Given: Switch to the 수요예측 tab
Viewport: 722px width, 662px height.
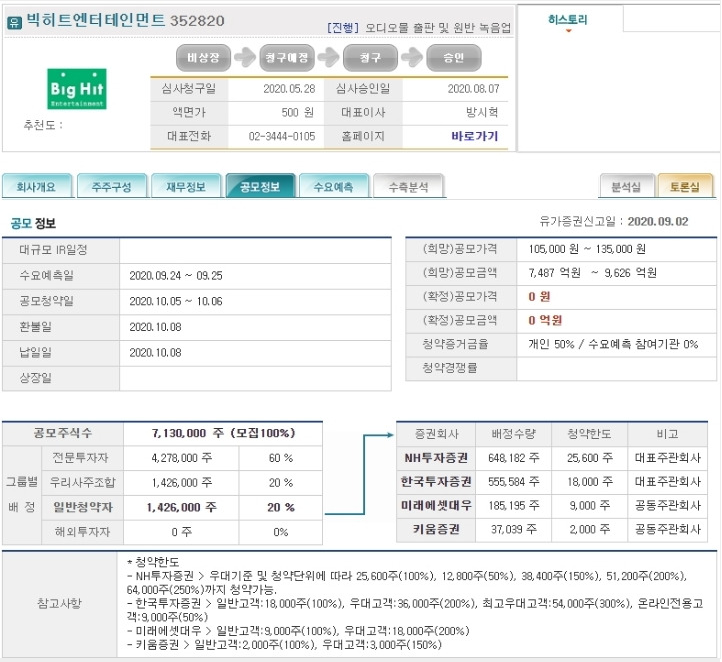Looking at the screenshot, I should tap(334, 186).
